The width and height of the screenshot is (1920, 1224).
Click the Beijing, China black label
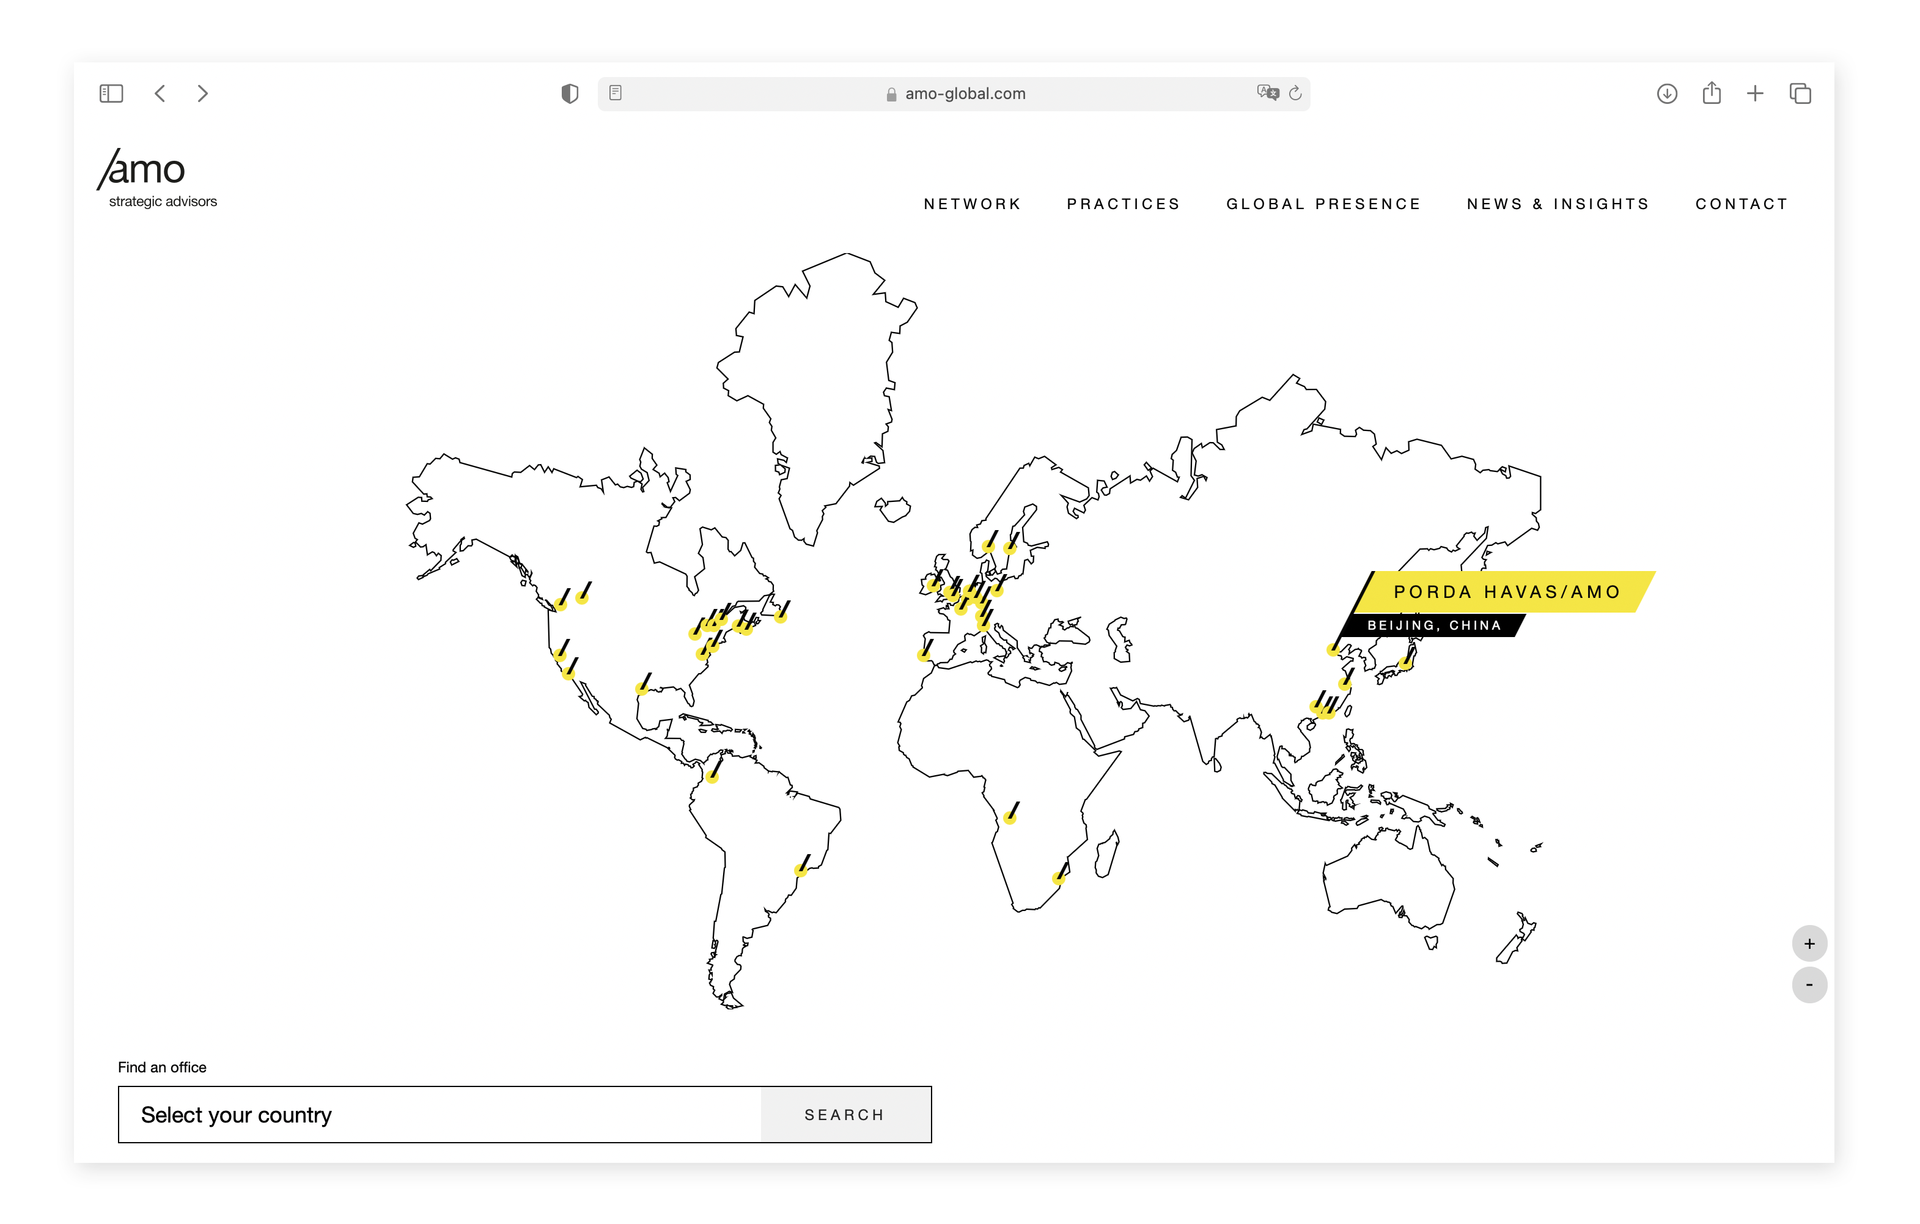[x=1433, y=626]
